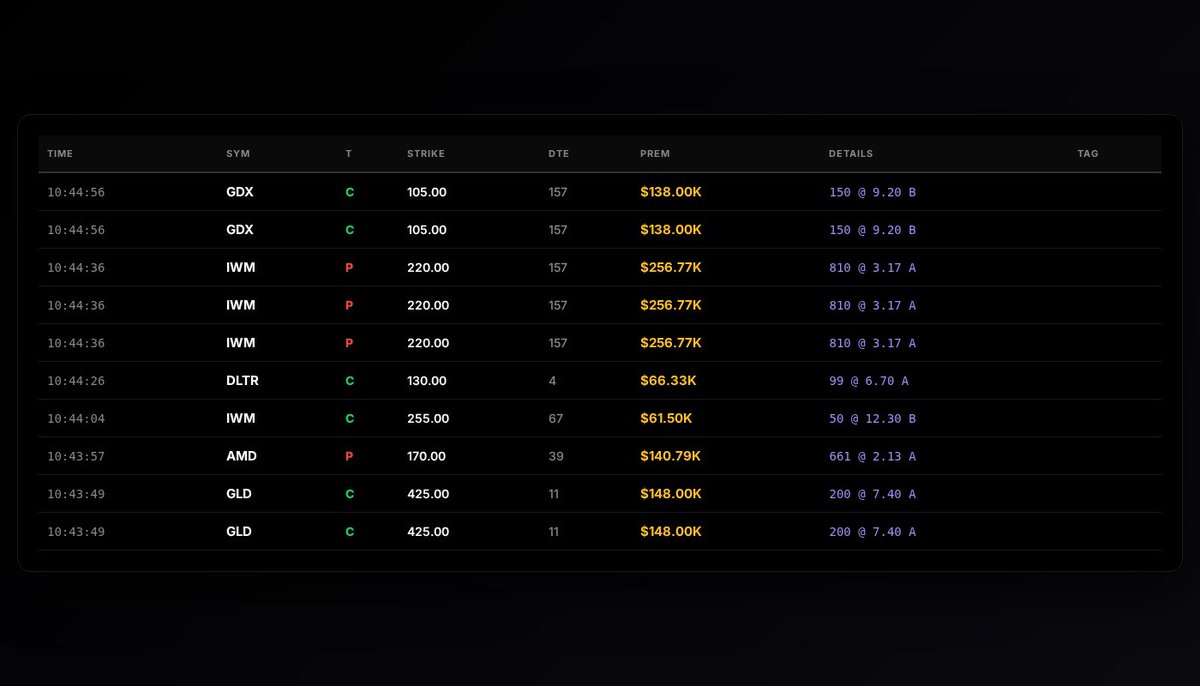1200x686 pixels.
Task: Click the $256.77K premium value for IWM
Action: pos(671,267)
